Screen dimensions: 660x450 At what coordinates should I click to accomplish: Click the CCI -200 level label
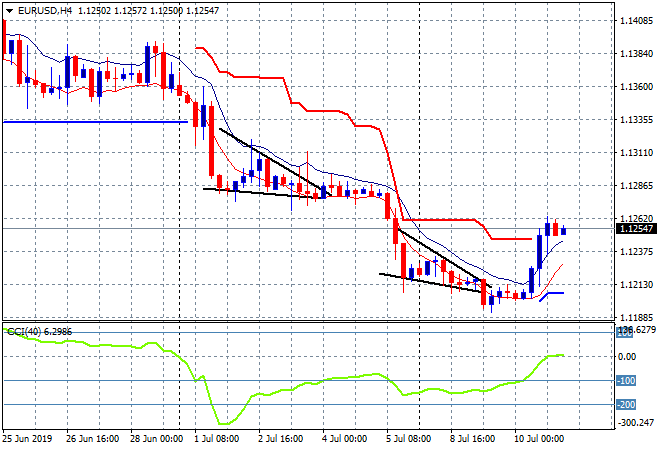click(x=626, y=405)
